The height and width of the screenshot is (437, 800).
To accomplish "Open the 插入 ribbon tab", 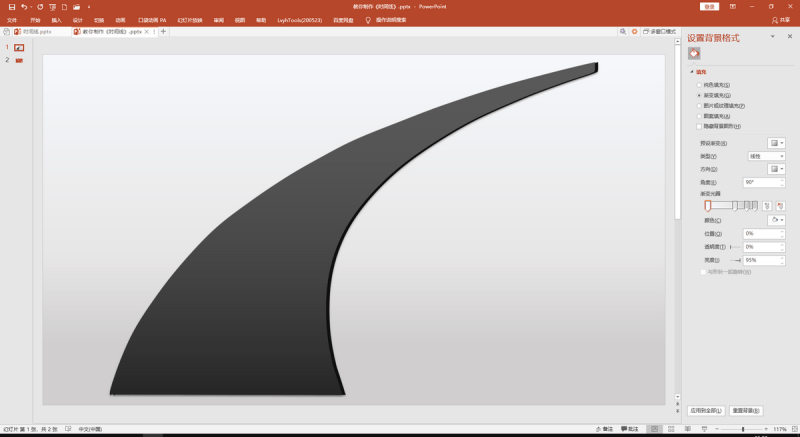I will tap(56, 19).
